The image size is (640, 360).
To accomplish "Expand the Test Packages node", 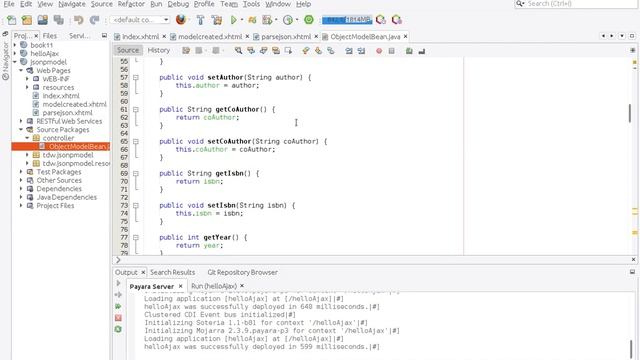I will [21, 171].
